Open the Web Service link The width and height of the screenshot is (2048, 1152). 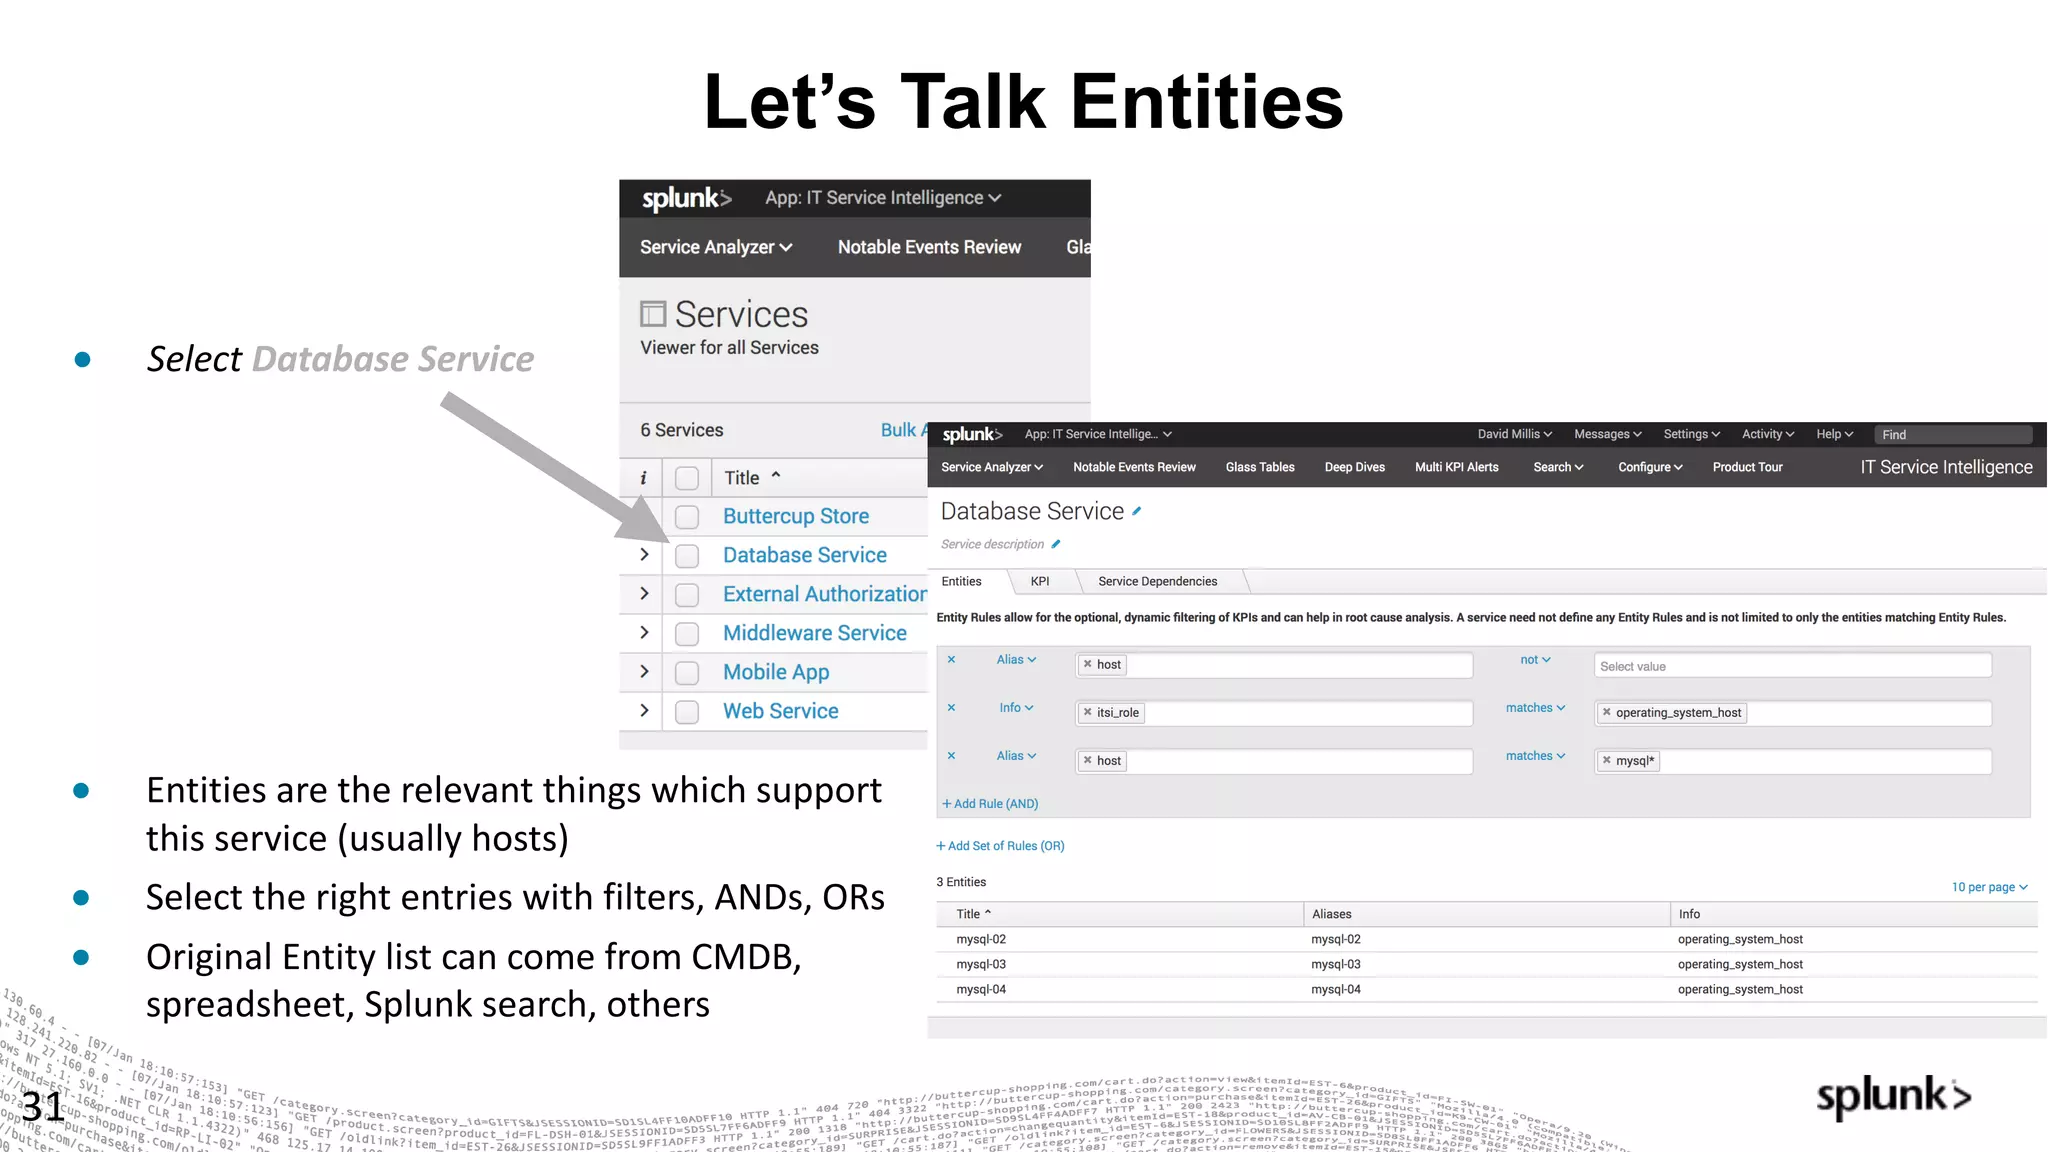(781, 711)
